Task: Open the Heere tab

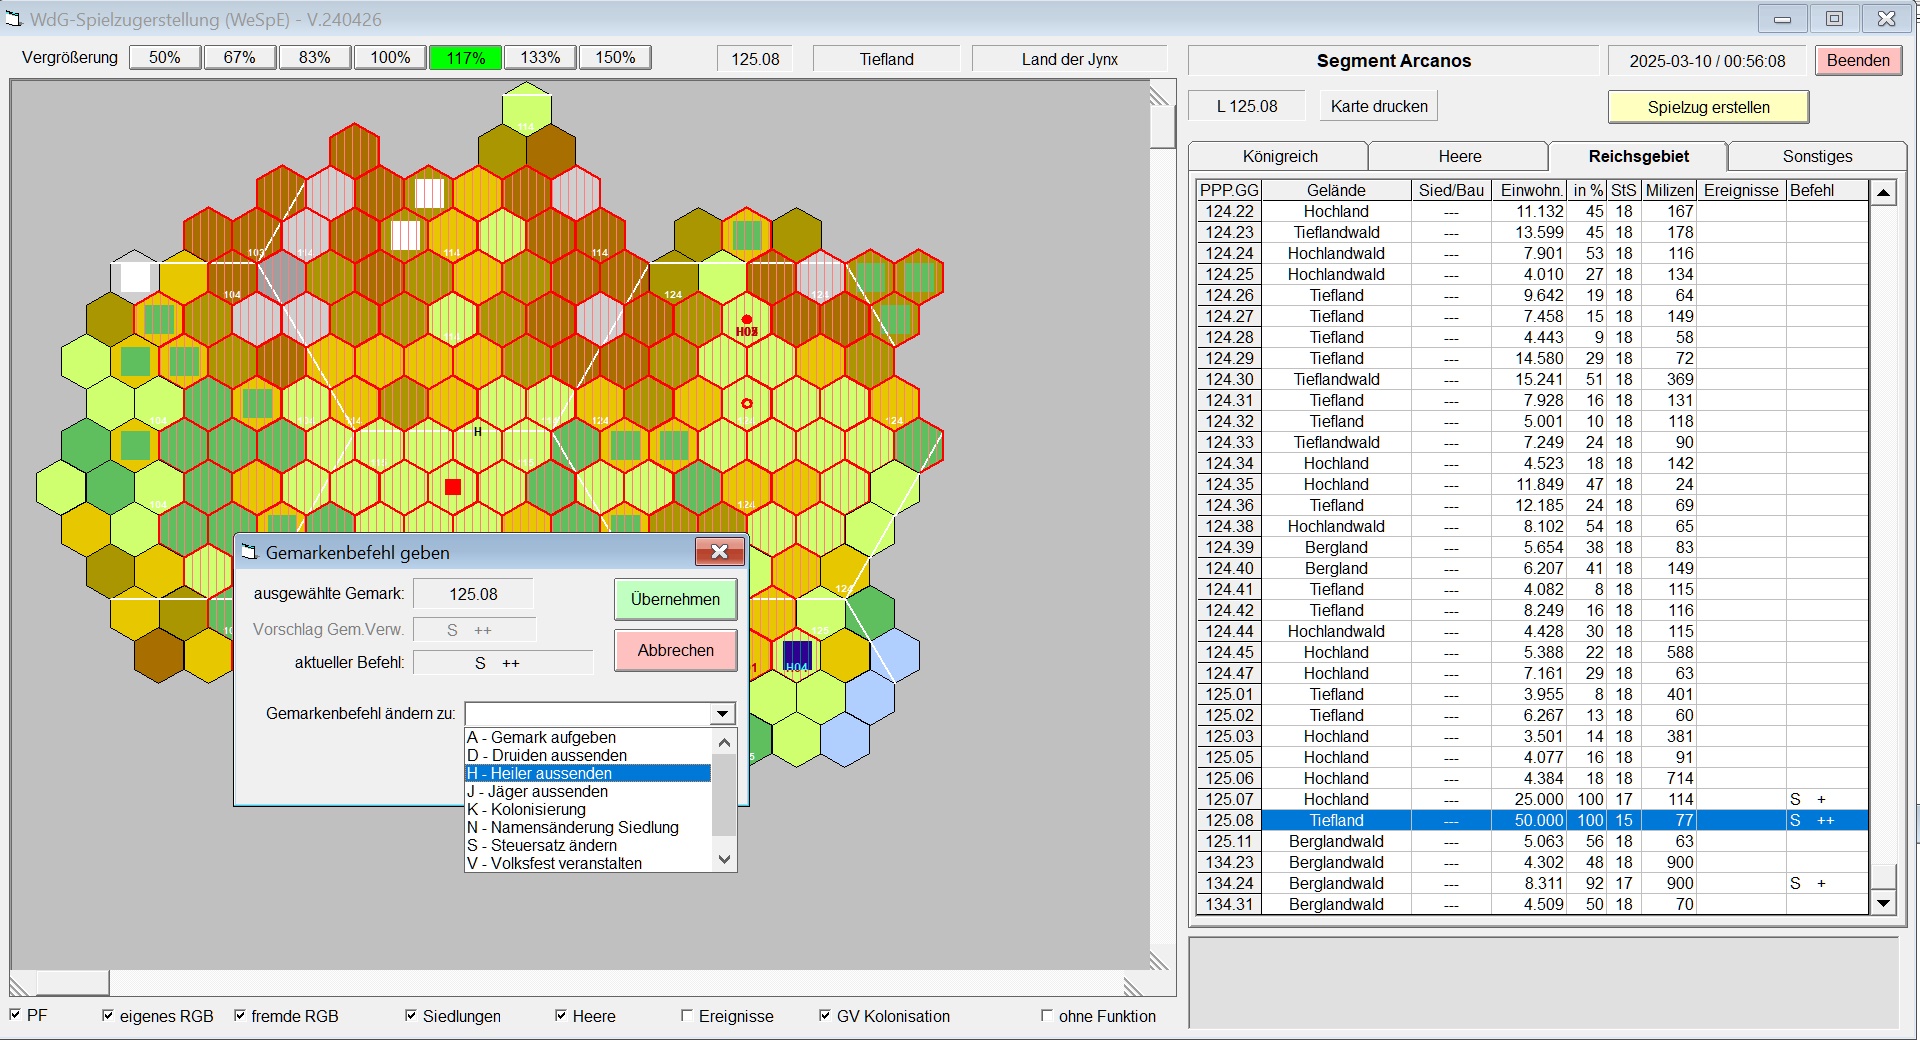Action: pyautogui.click(x=1460, y=156)
